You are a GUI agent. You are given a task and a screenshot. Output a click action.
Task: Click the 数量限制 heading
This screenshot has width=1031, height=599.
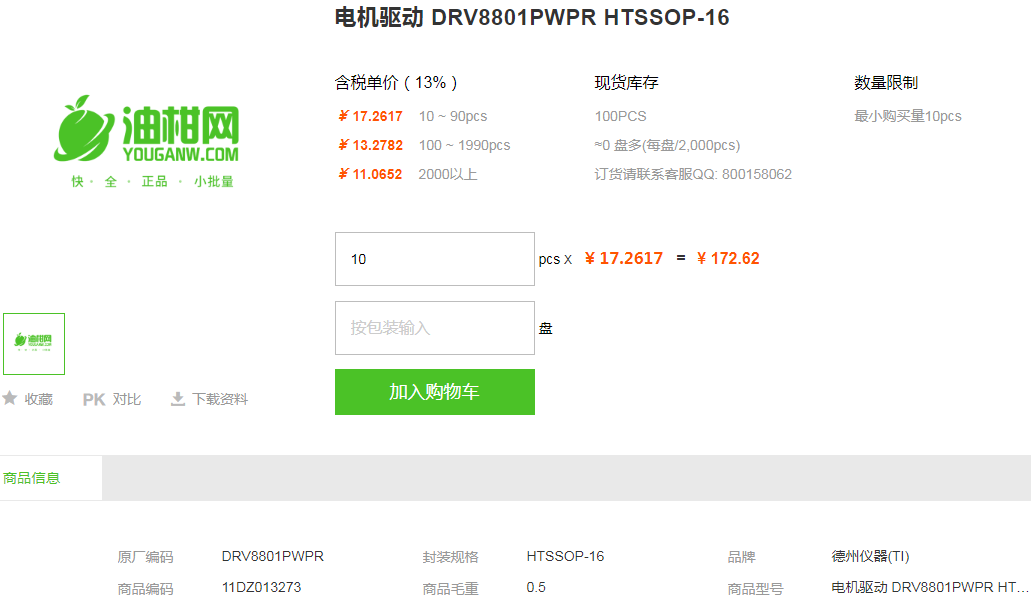tap(886, 83)
